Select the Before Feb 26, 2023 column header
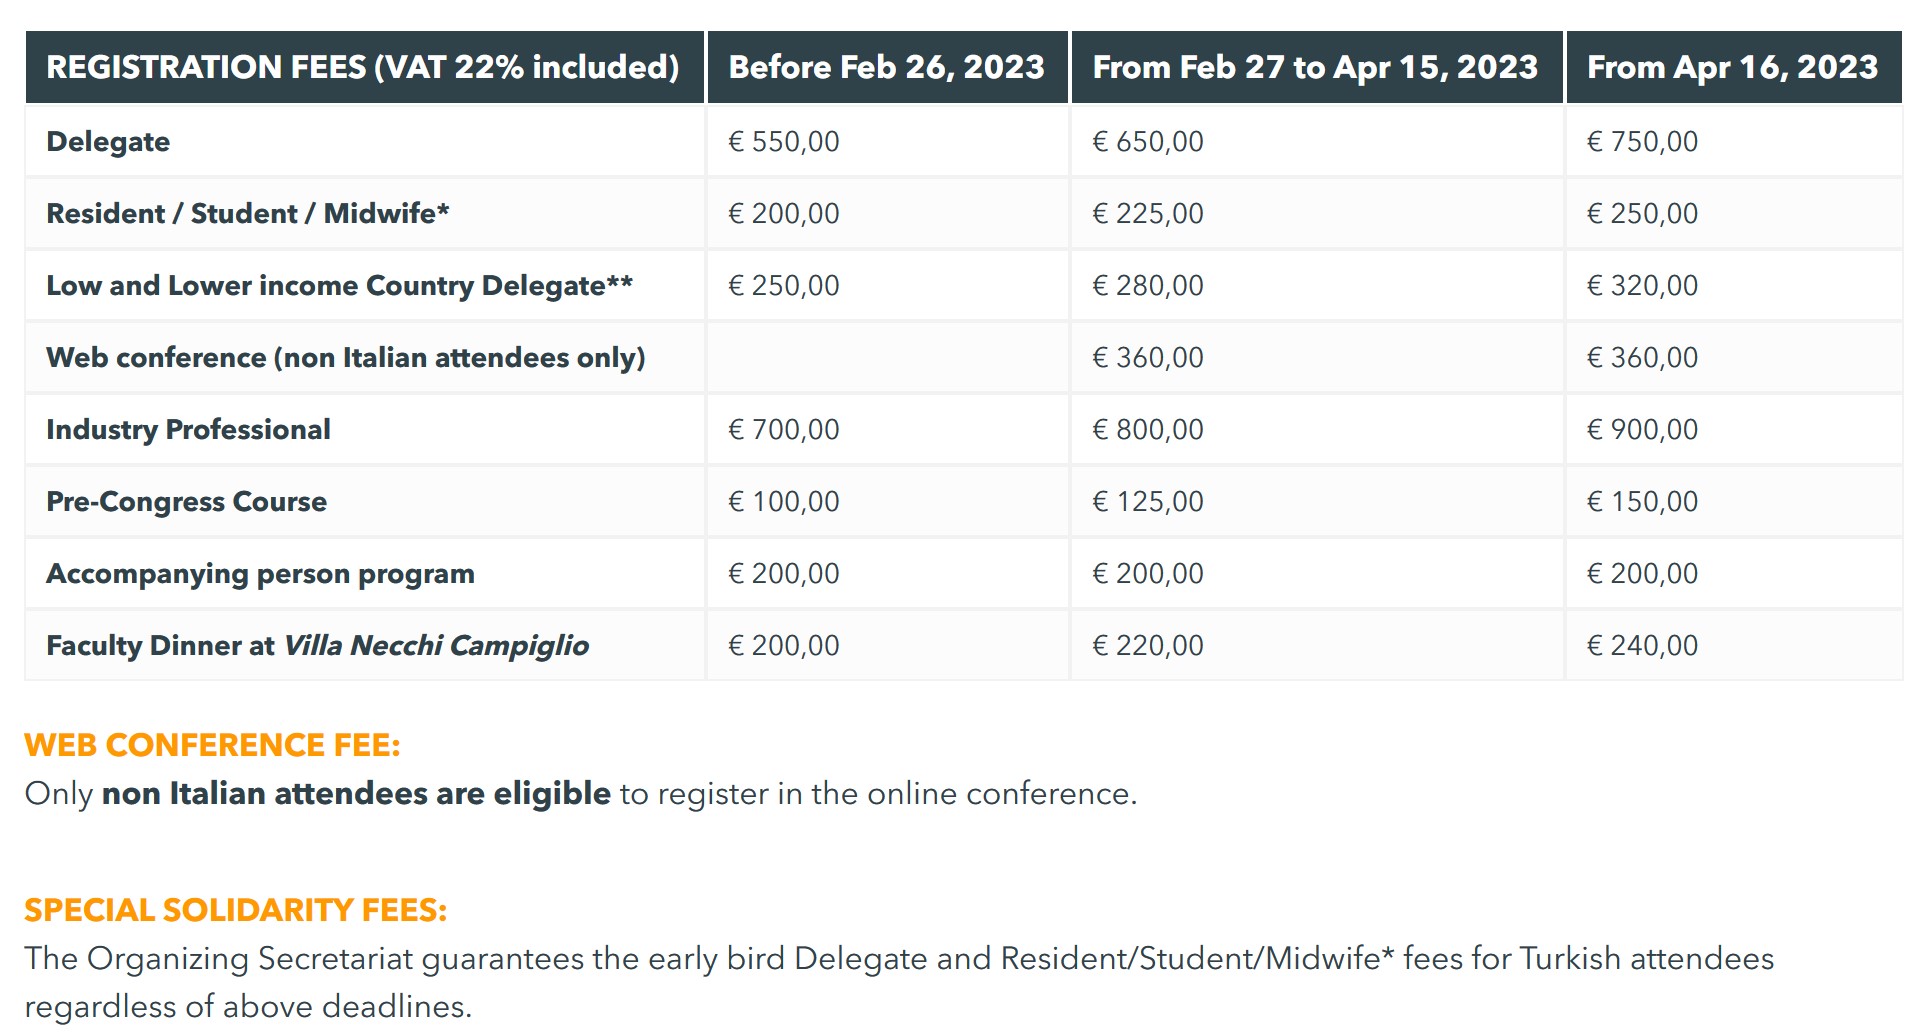This screenshot has width=1926, height=1034. tap(888, 67)
